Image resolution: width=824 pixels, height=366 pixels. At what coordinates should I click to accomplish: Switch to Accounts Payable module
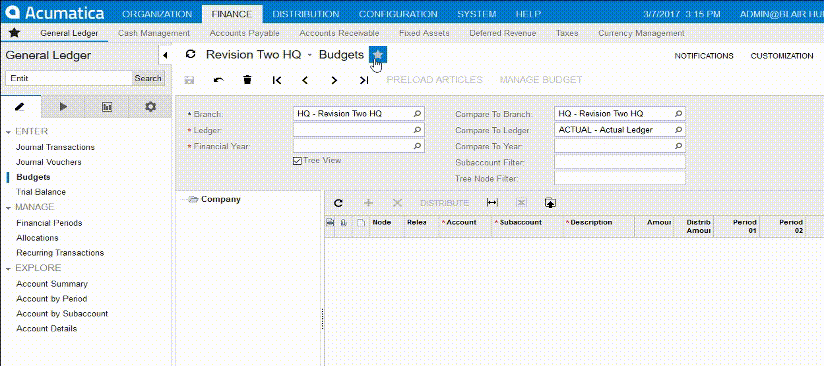click(x=244, y=33)
